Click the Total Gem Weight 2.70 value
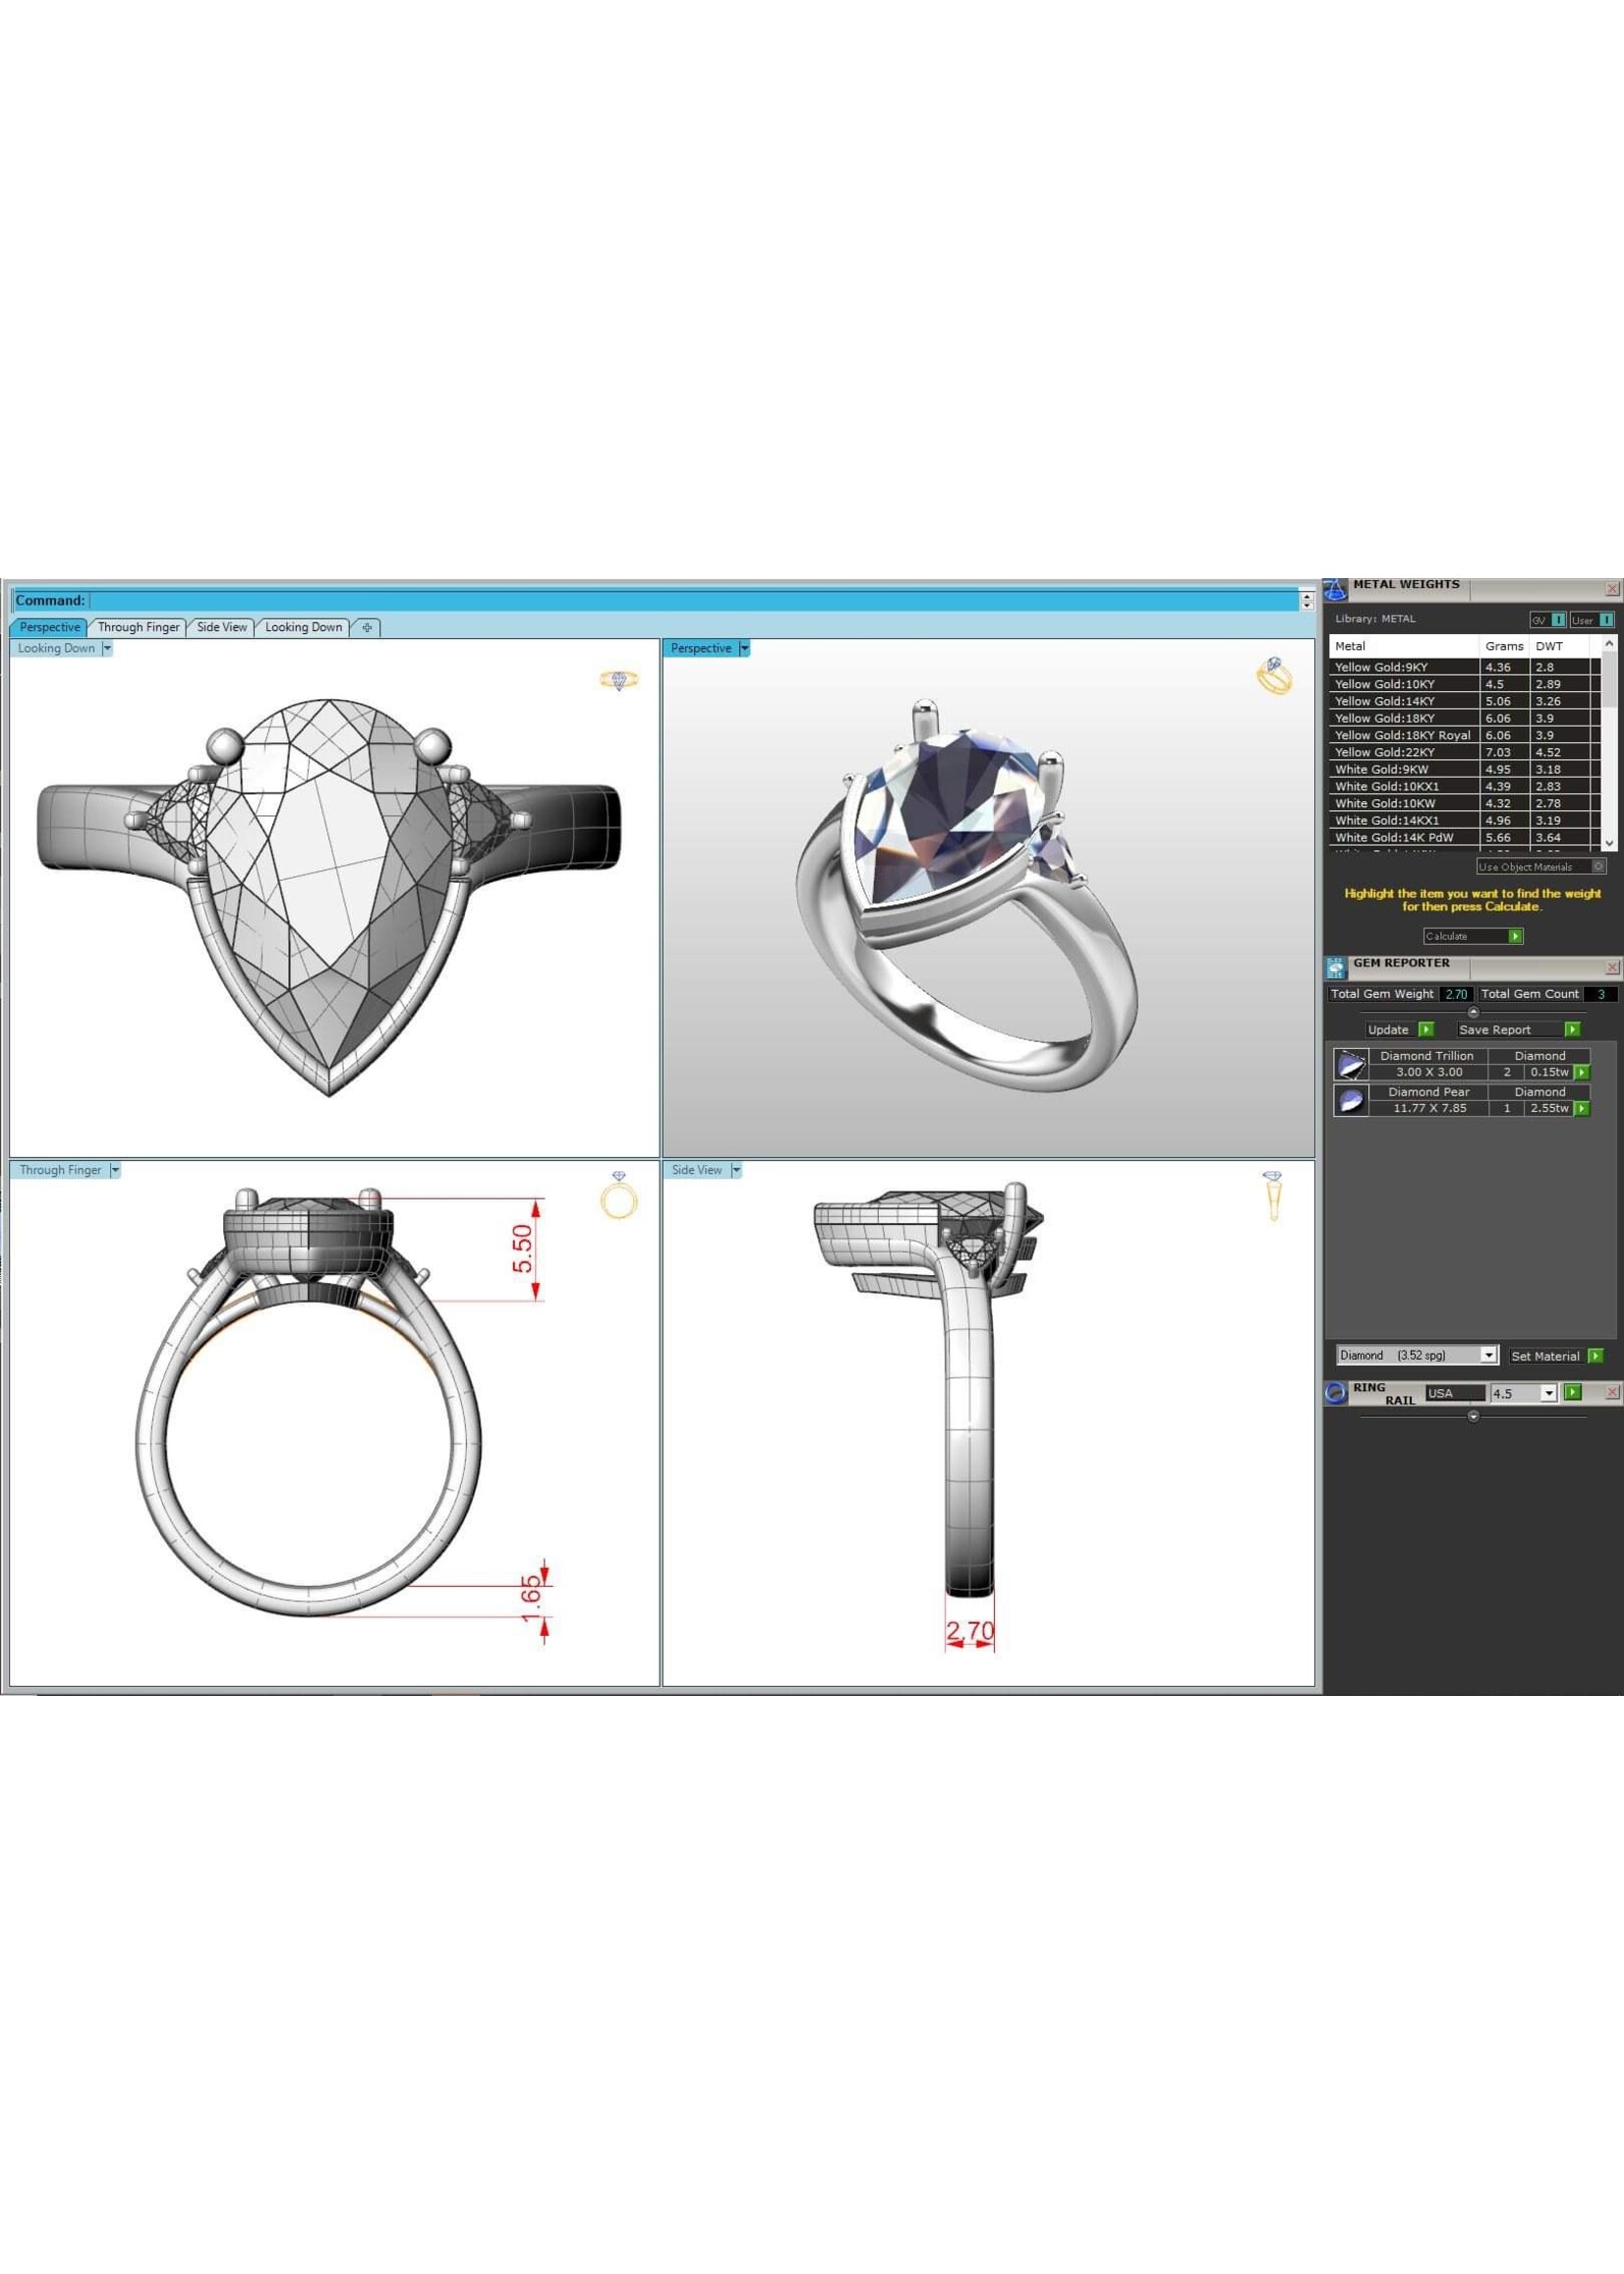The height and width of the screenshot is (2274, 1624). (x=1456, y=994)
